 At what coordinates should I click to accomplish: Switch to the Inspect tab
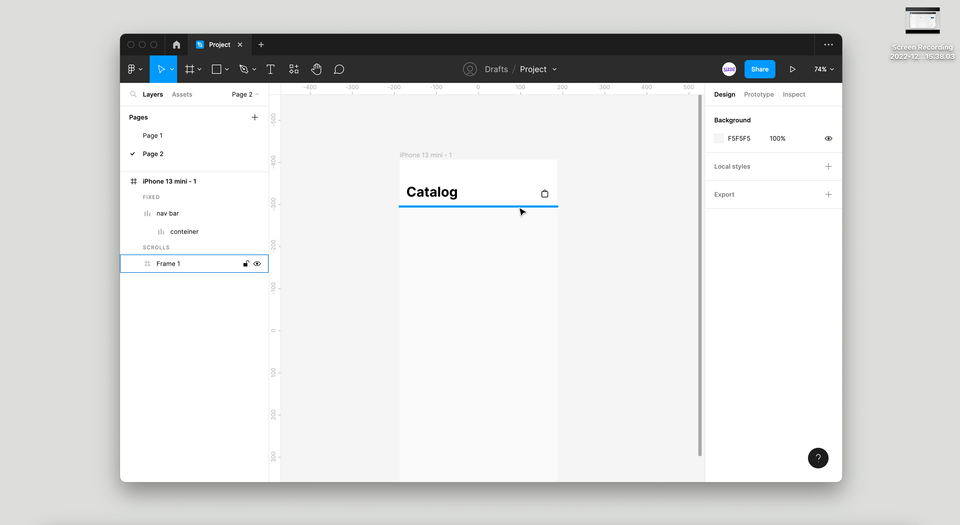tap(793, 94)
